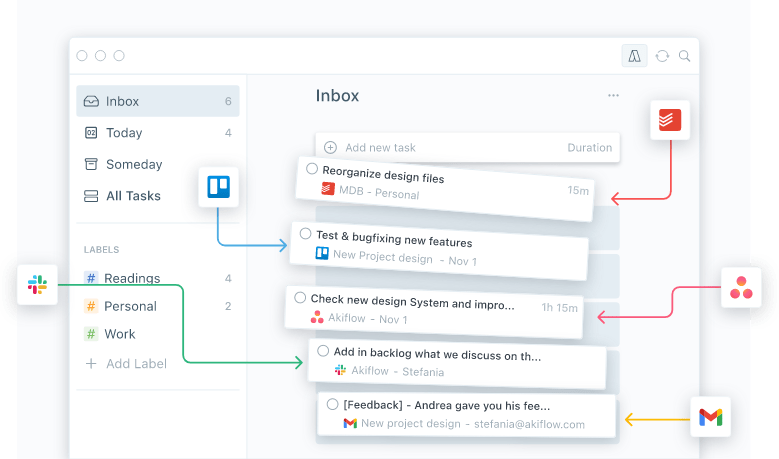This screenshot has height=459, width=779.
Task: Click the Add new task field
Action: 380,148
